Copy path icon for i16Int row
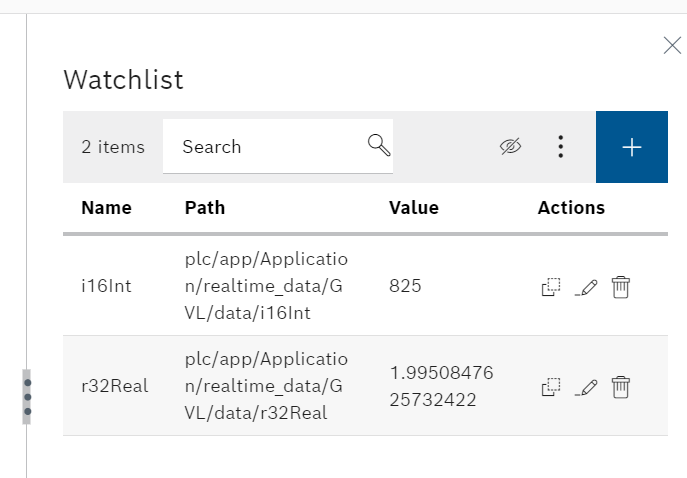 [551, 287]
